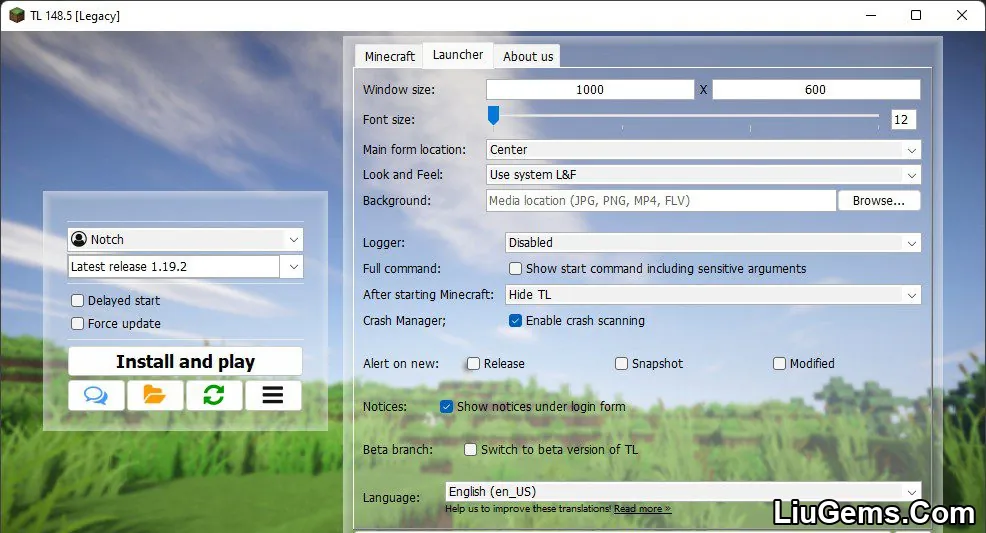Click the Background media location input field
This screenshot has width=986, height=533.
660,201
